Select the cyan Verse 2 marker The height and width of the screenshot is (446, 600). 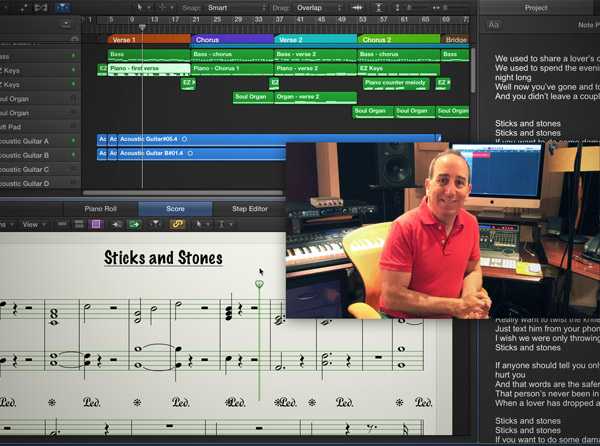316,39
